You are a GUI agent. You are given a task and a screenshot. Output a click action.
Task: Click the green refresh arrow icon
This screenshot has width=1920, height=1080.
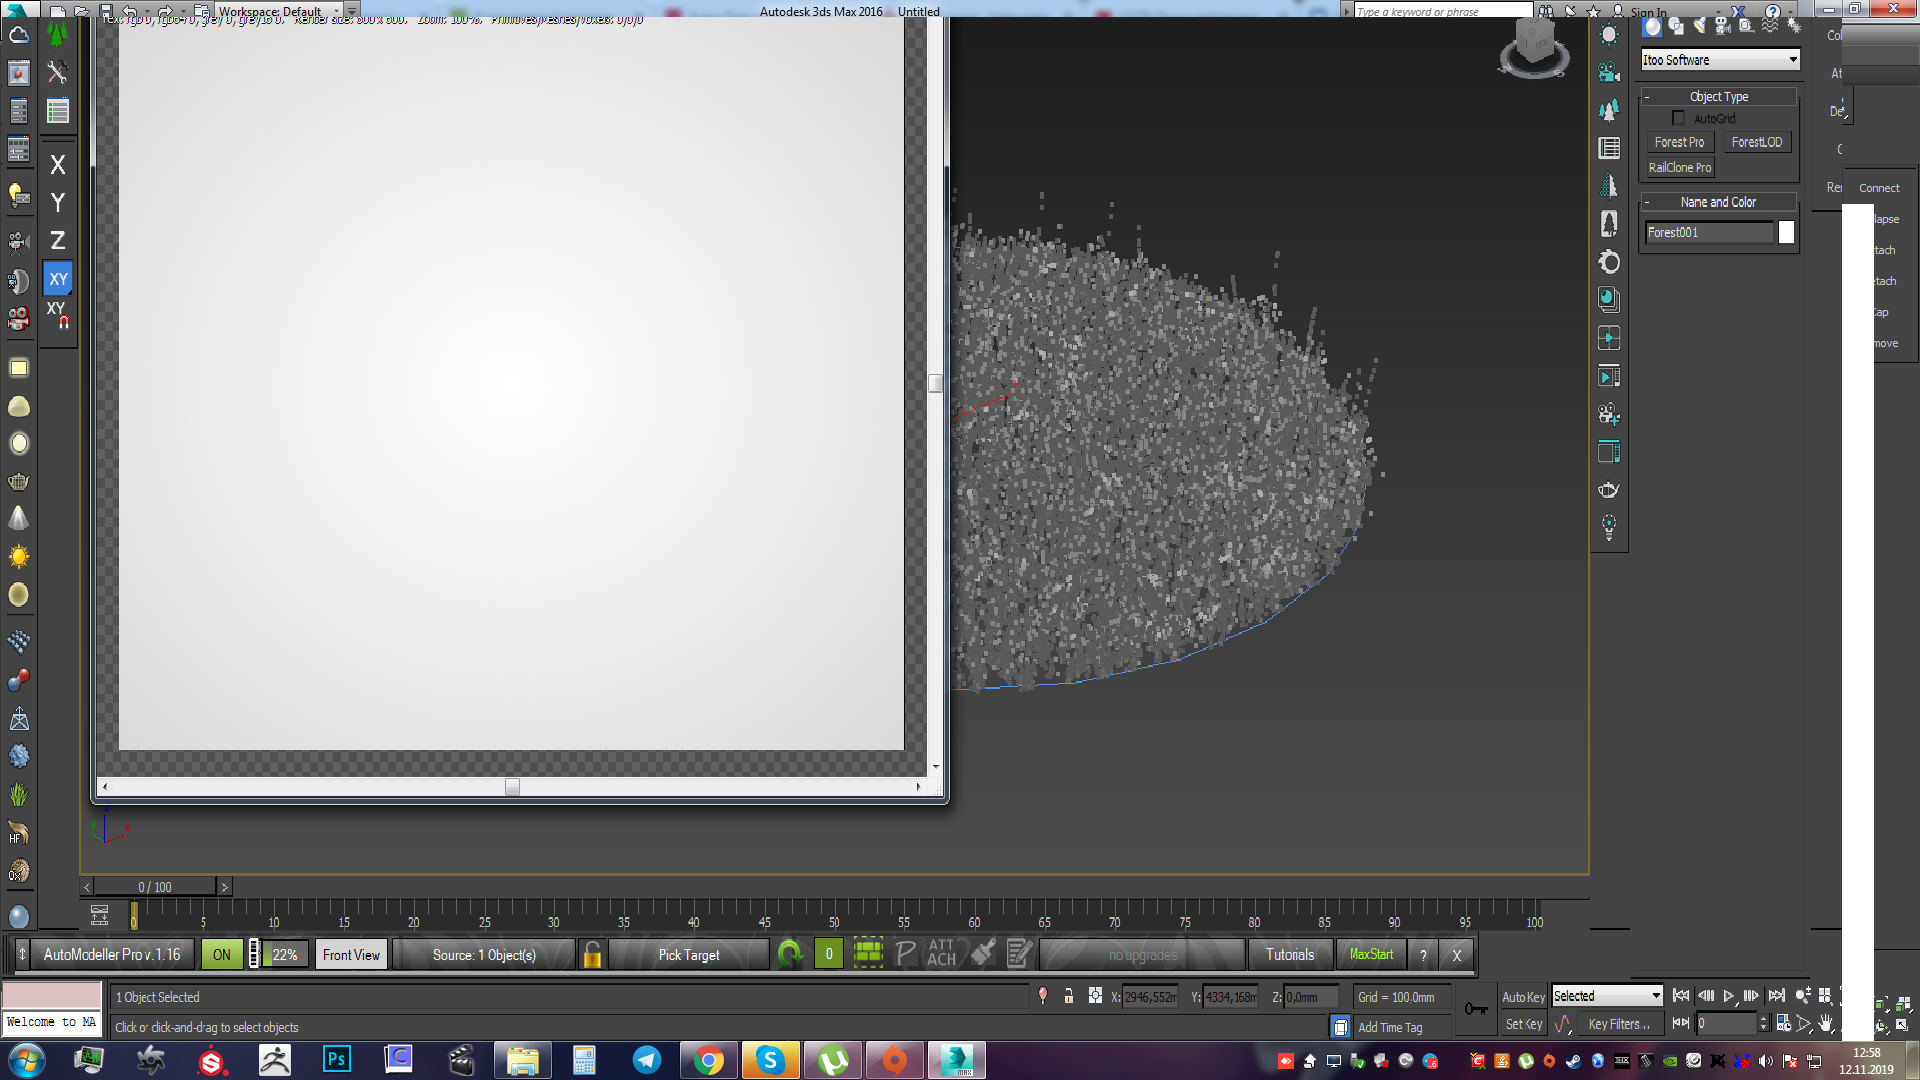[790, 955]
